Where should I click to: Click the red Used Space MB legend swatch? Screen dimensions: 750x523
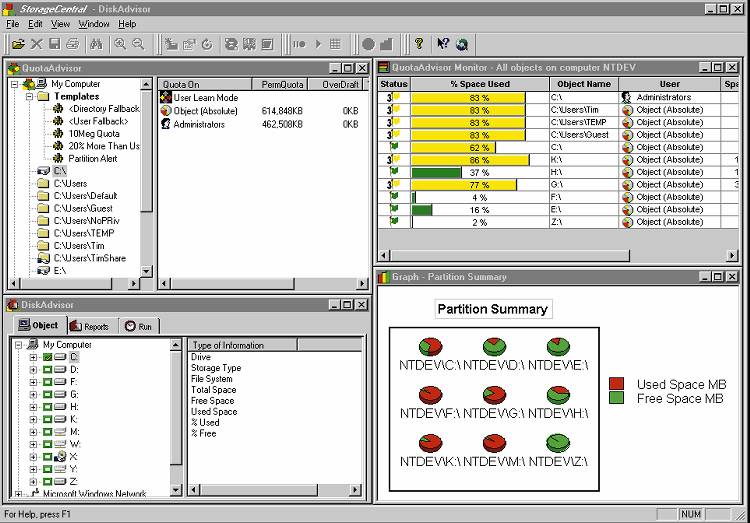(x=617, y=384)
